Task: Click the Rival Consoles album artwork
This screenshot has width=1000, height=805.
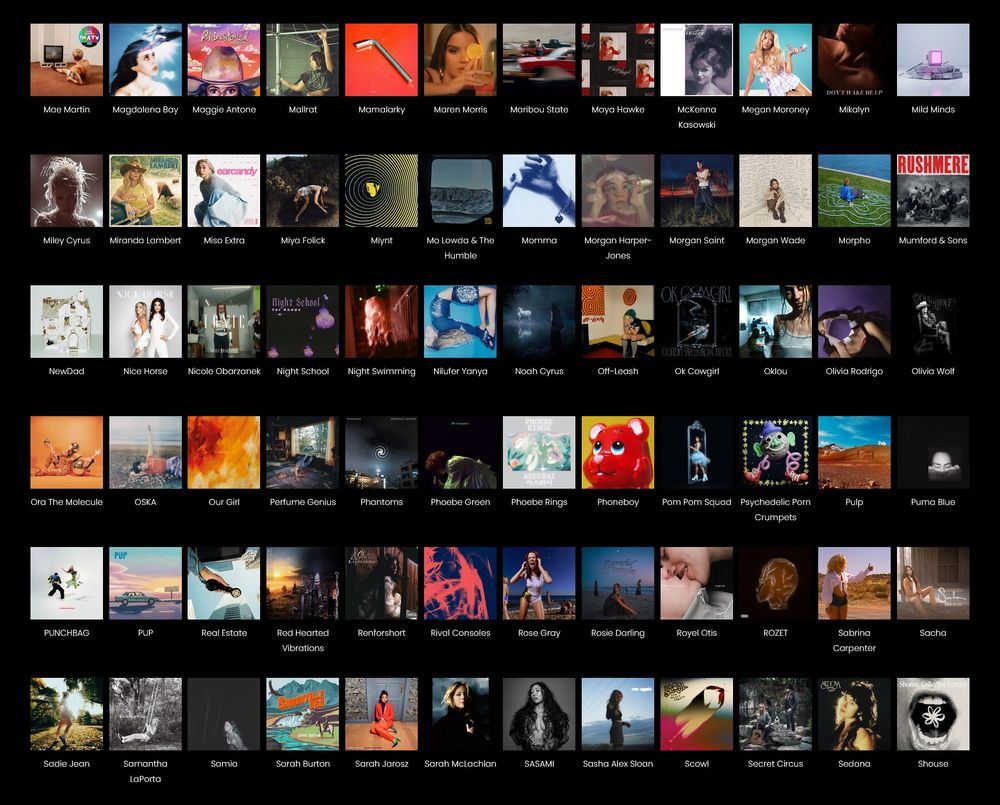Action: click(460, 583)
